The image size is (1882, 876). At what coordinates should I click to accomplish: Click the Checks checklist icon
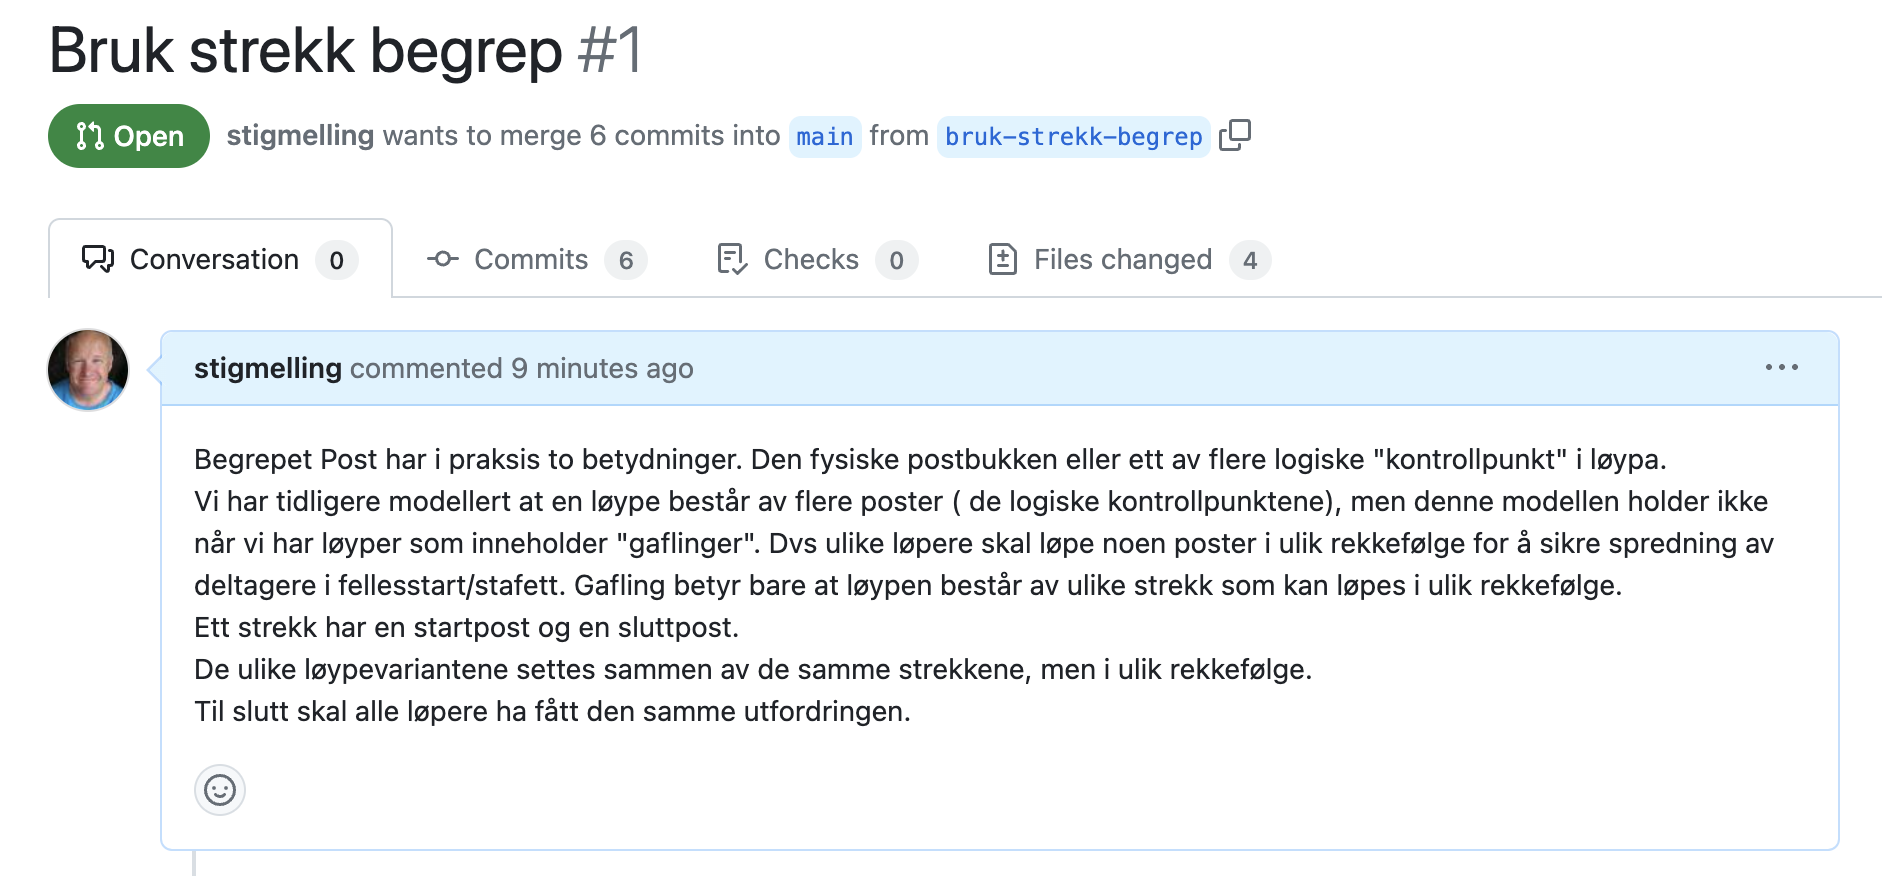732,259
